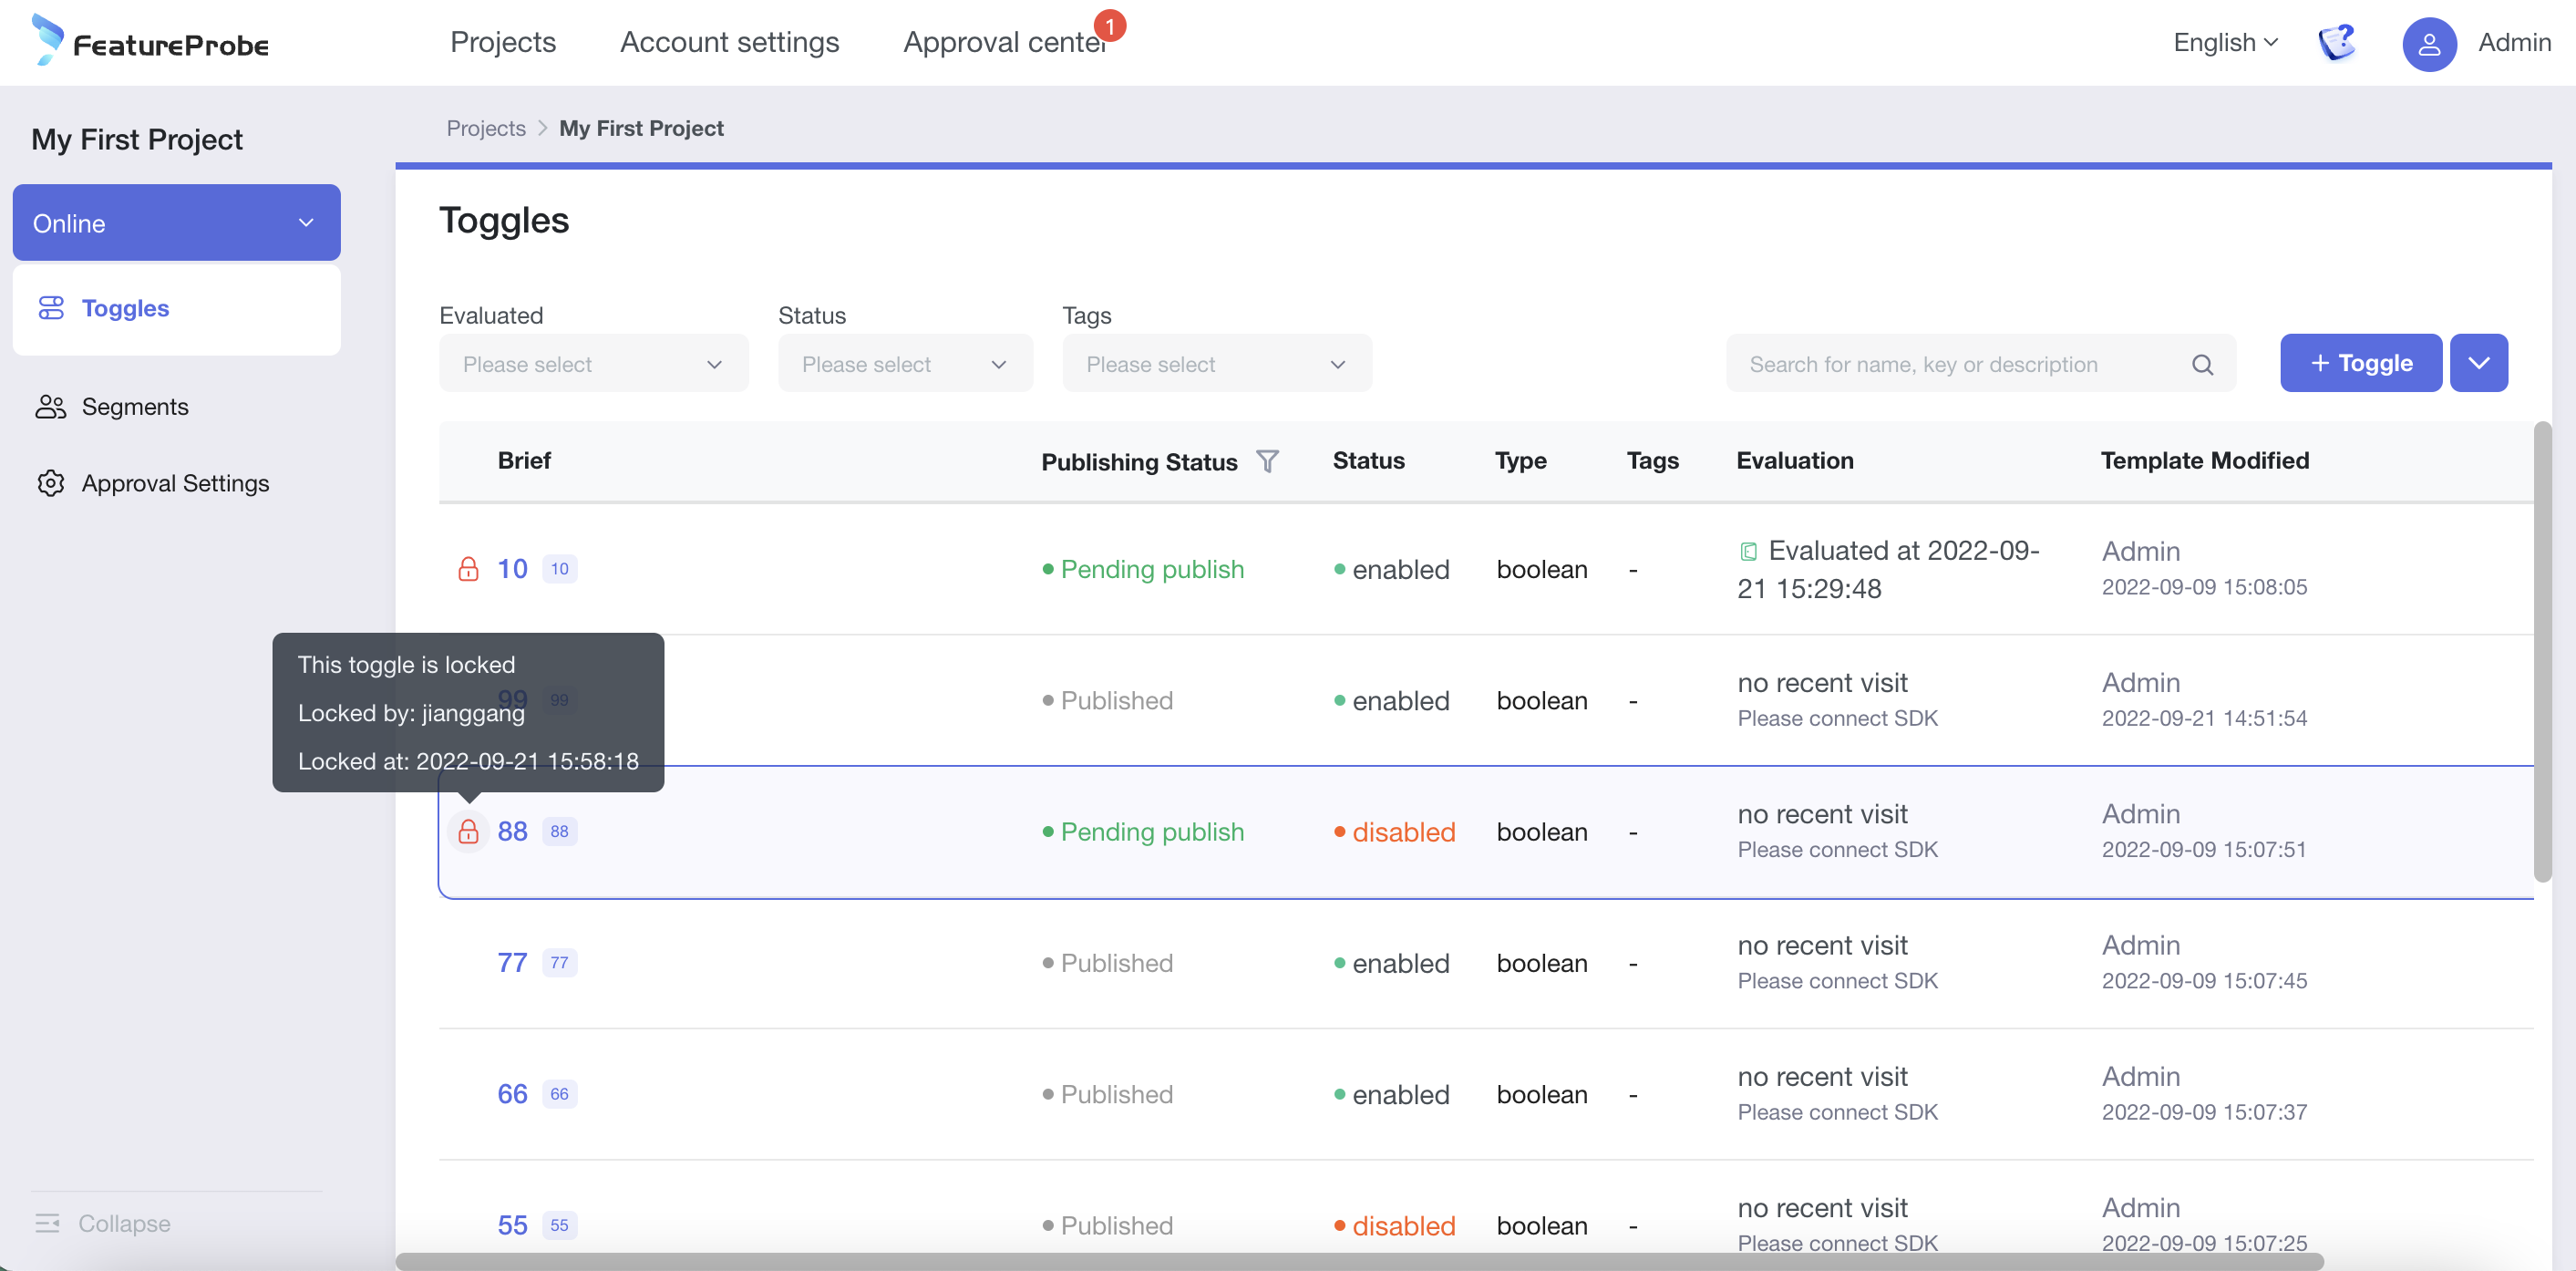Click the Publishing Status filter funnel icon
2576x1271 pixels.
pos(1267,461)
